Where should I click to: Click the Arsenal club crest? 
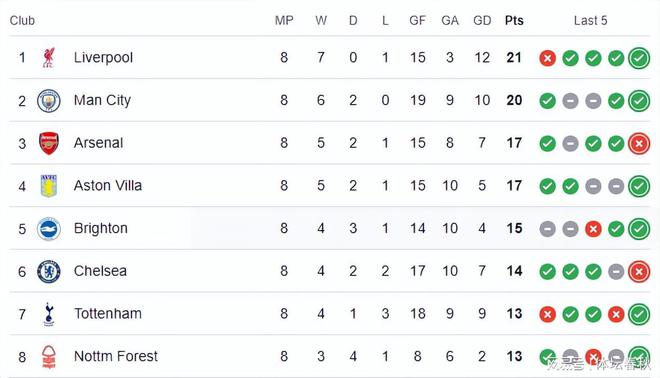49,143
